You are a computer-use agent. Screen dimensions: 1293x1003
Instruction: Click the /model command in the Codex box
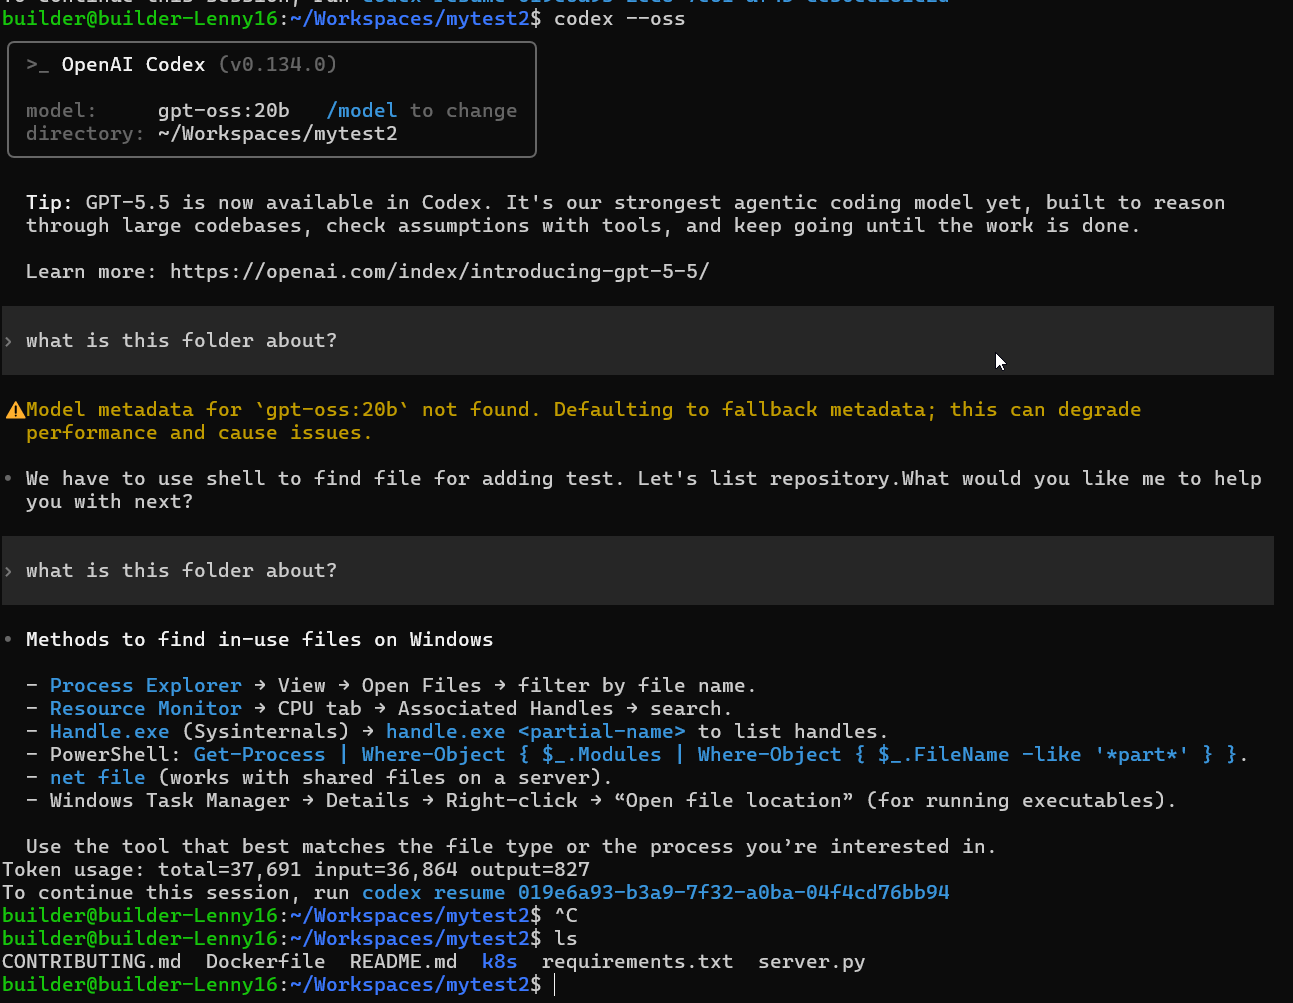[361, 111]
